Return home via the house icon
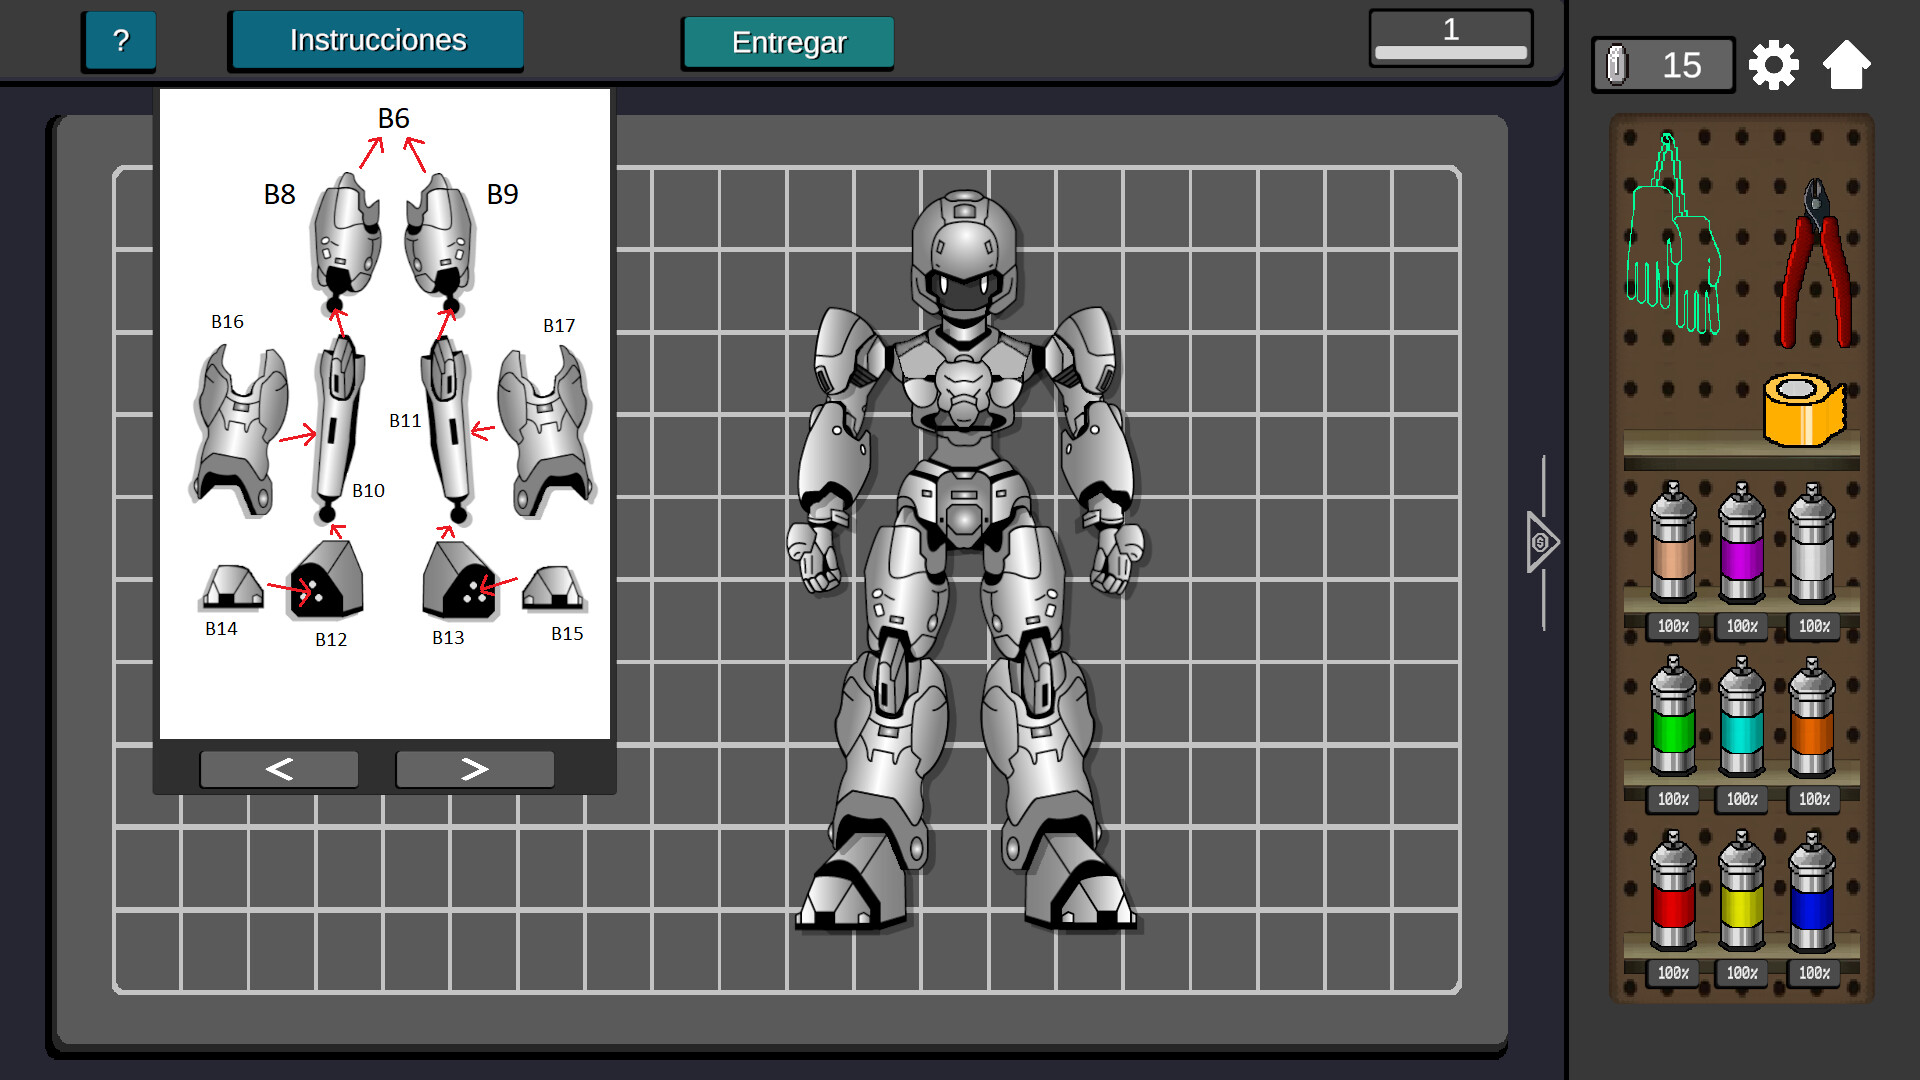1920x1080 pixels. [x=1847, y=63]
